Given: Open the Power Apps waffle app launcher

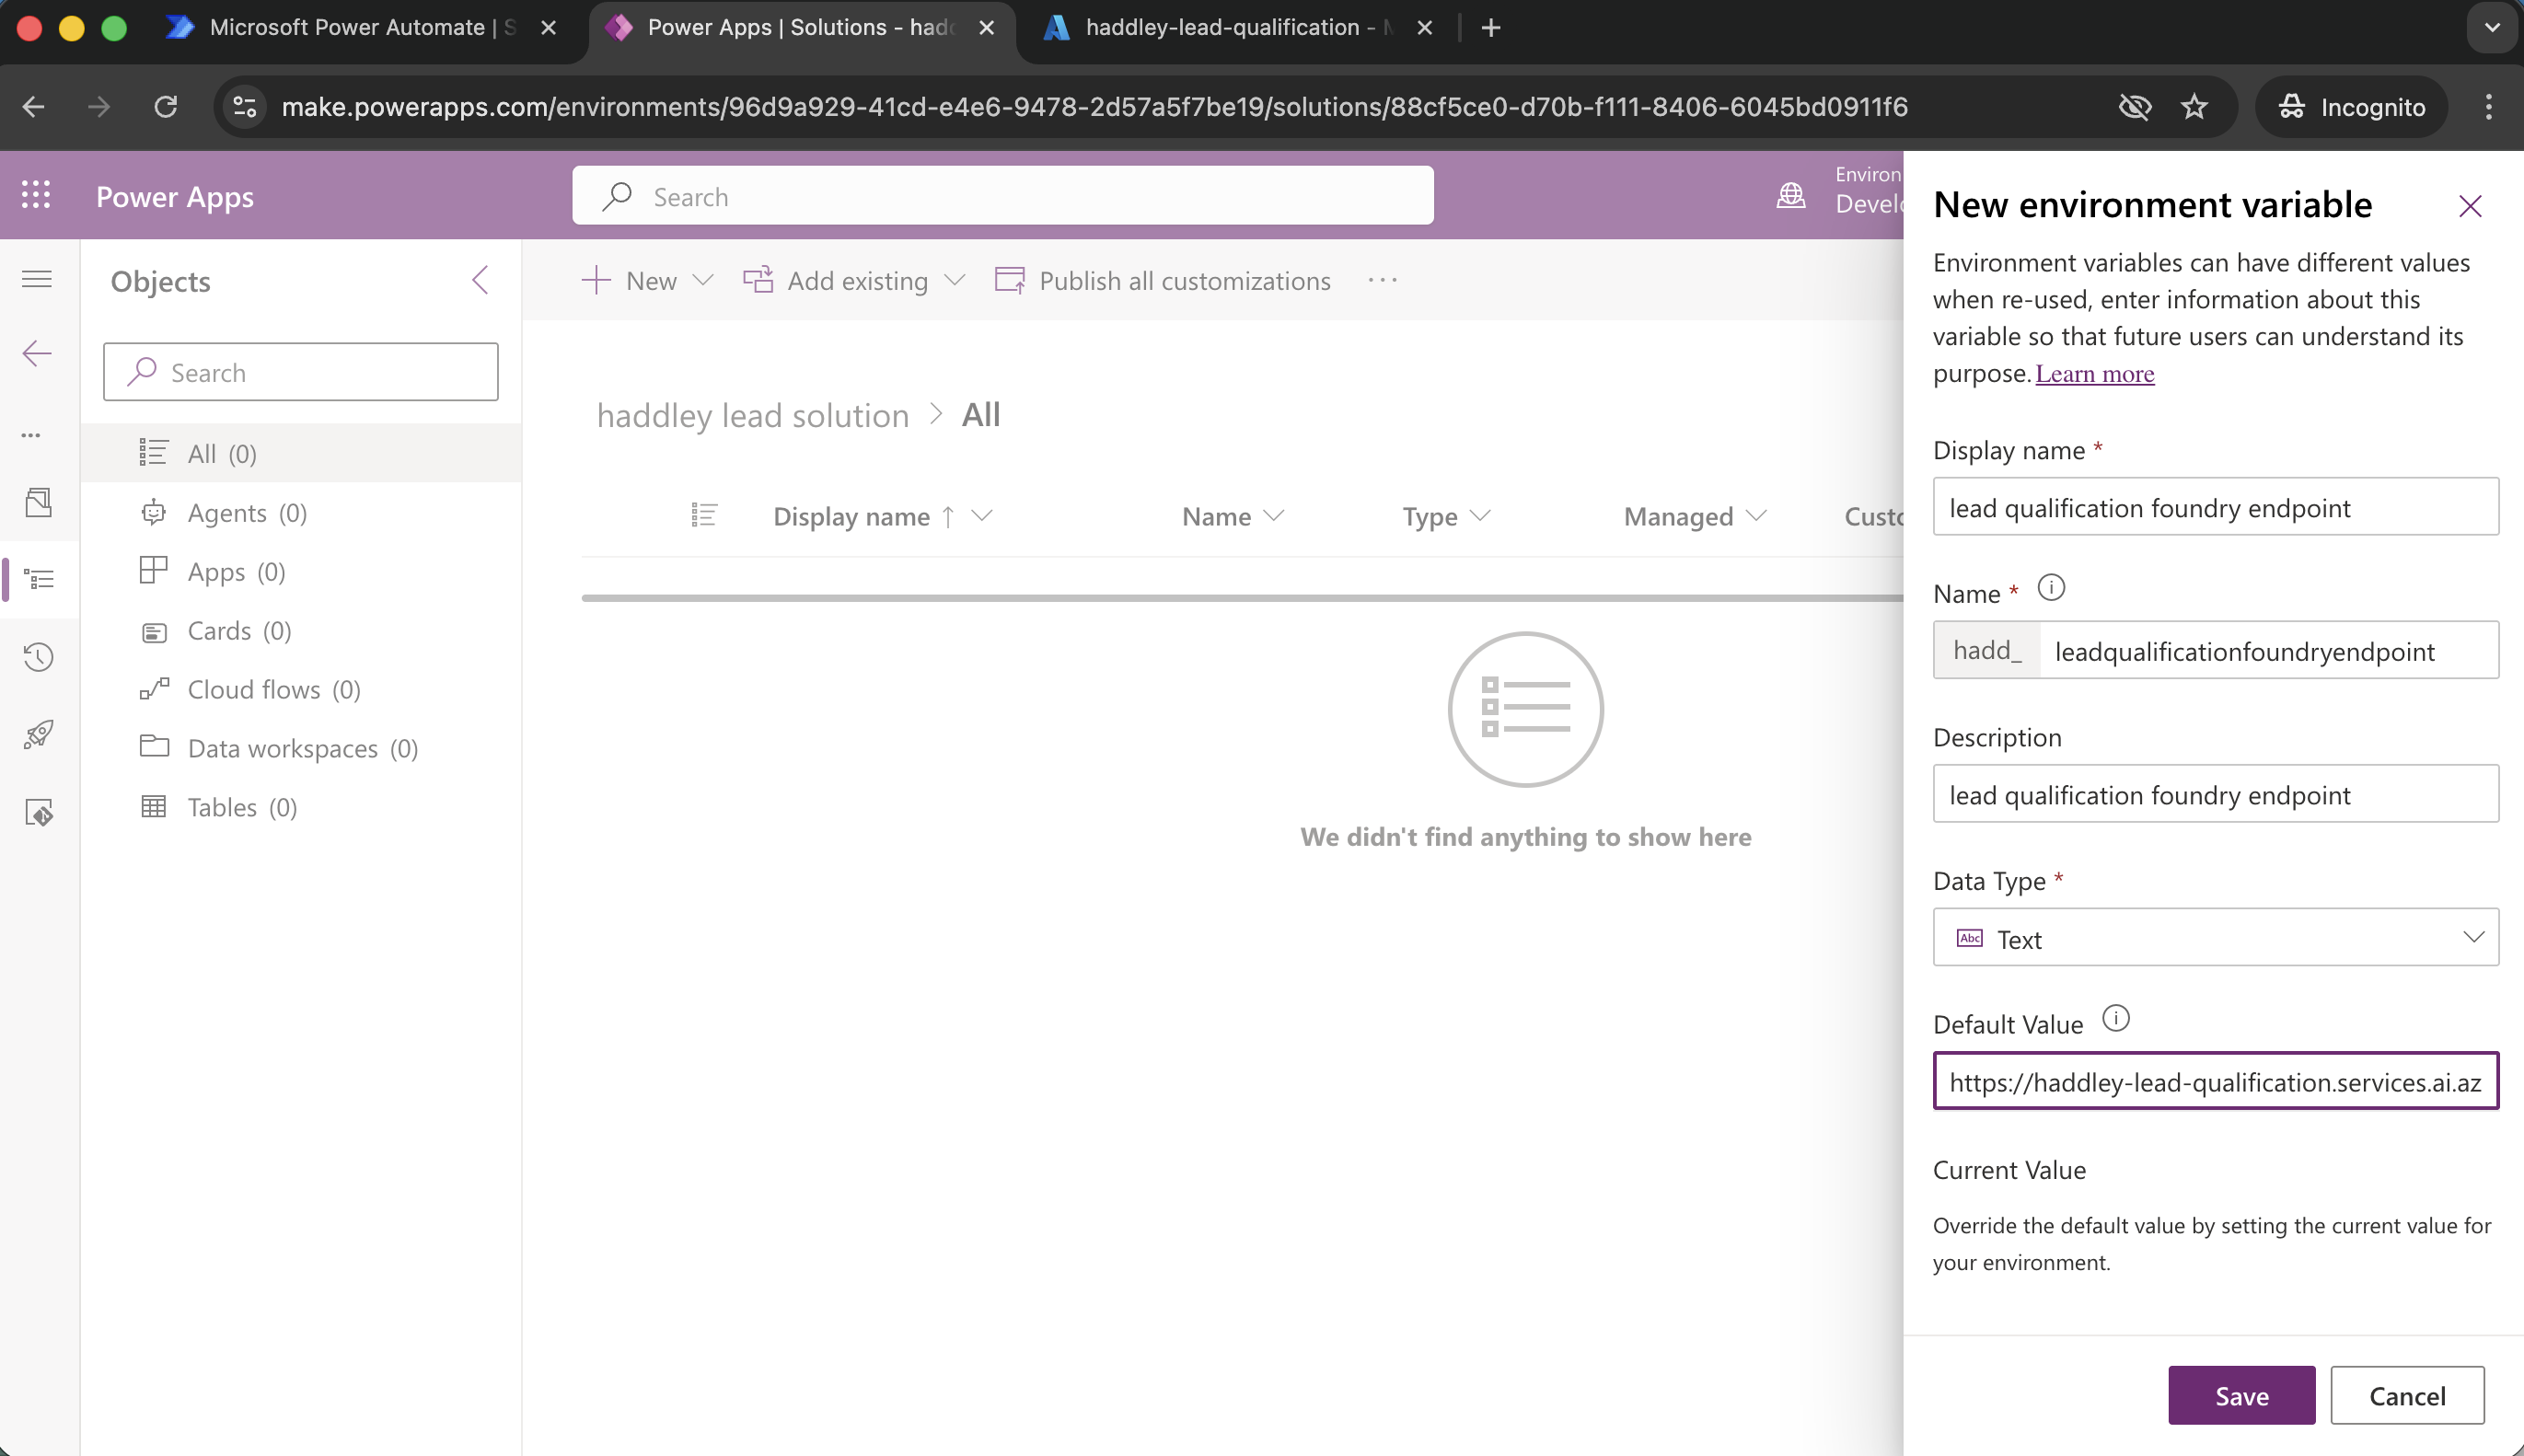Looking at the screenshot, I should click(37, 195).
